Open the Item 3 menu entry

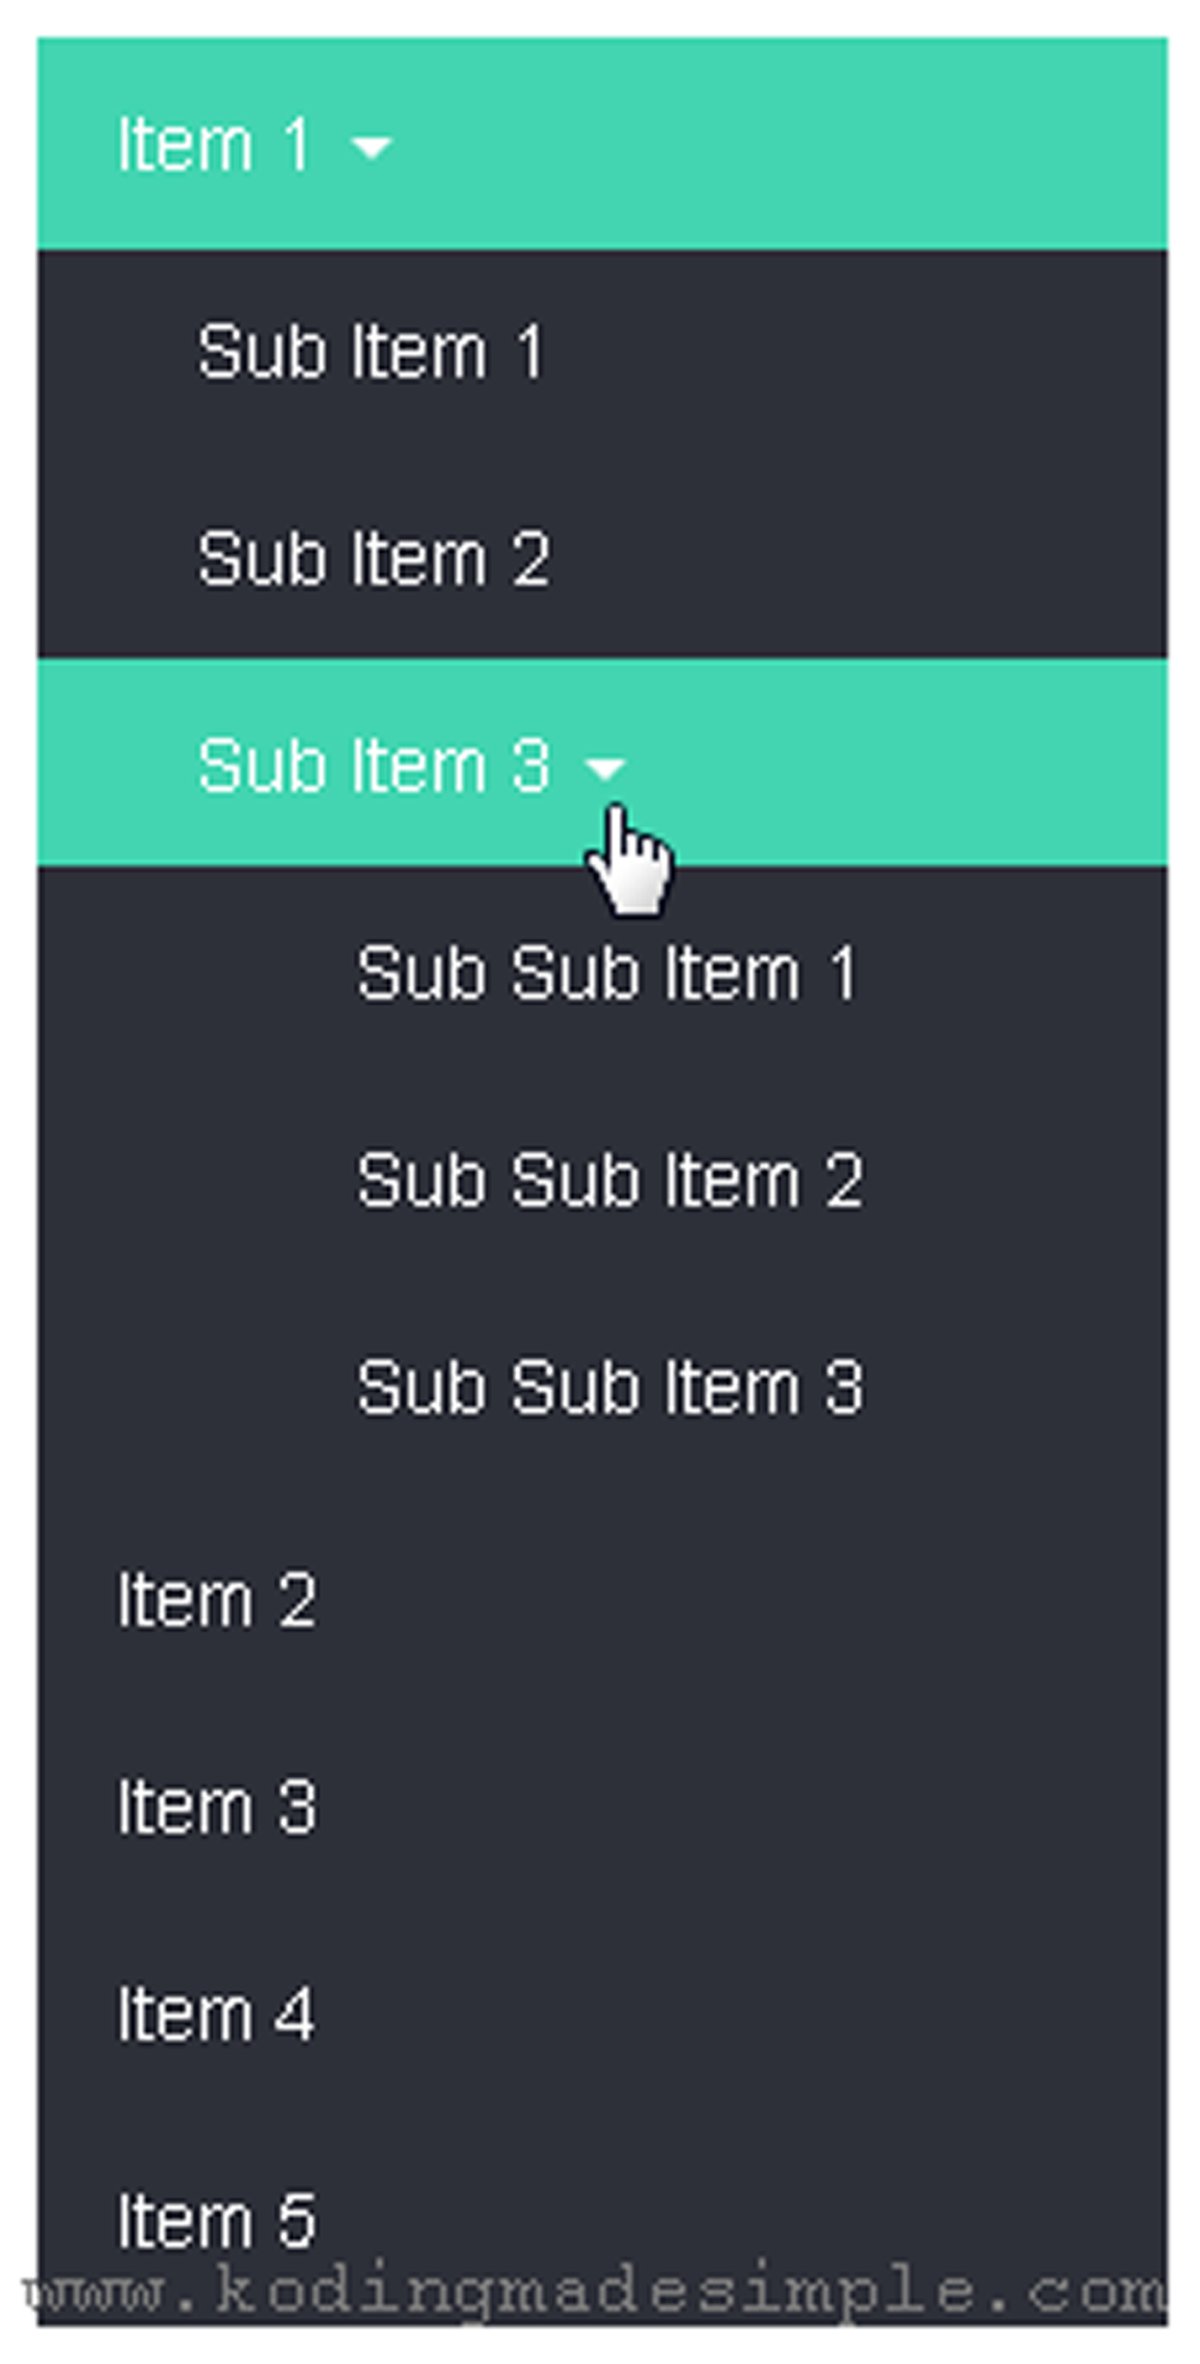[x=216, y=1807]
